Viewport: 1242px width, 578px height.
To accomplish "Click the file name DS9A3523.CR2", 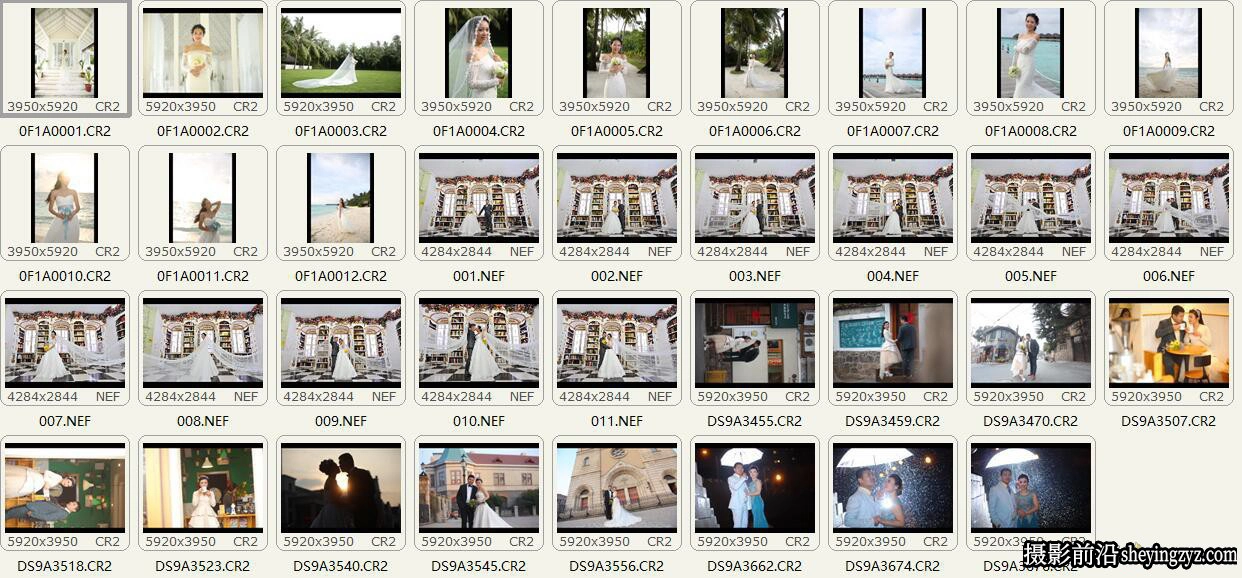I will click(x=203, y=566).
